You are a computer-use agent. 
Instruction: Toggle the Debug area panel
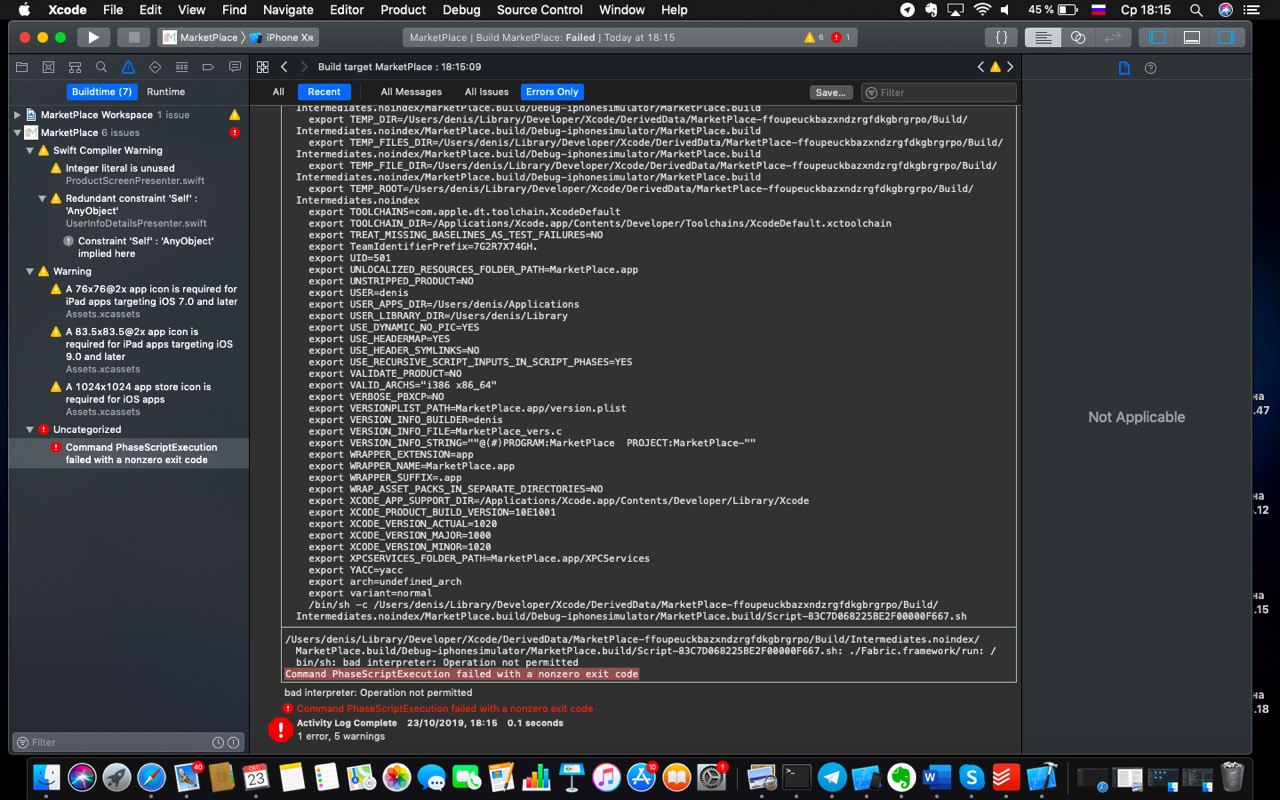pyautogui.click(x=1192, y=37)
